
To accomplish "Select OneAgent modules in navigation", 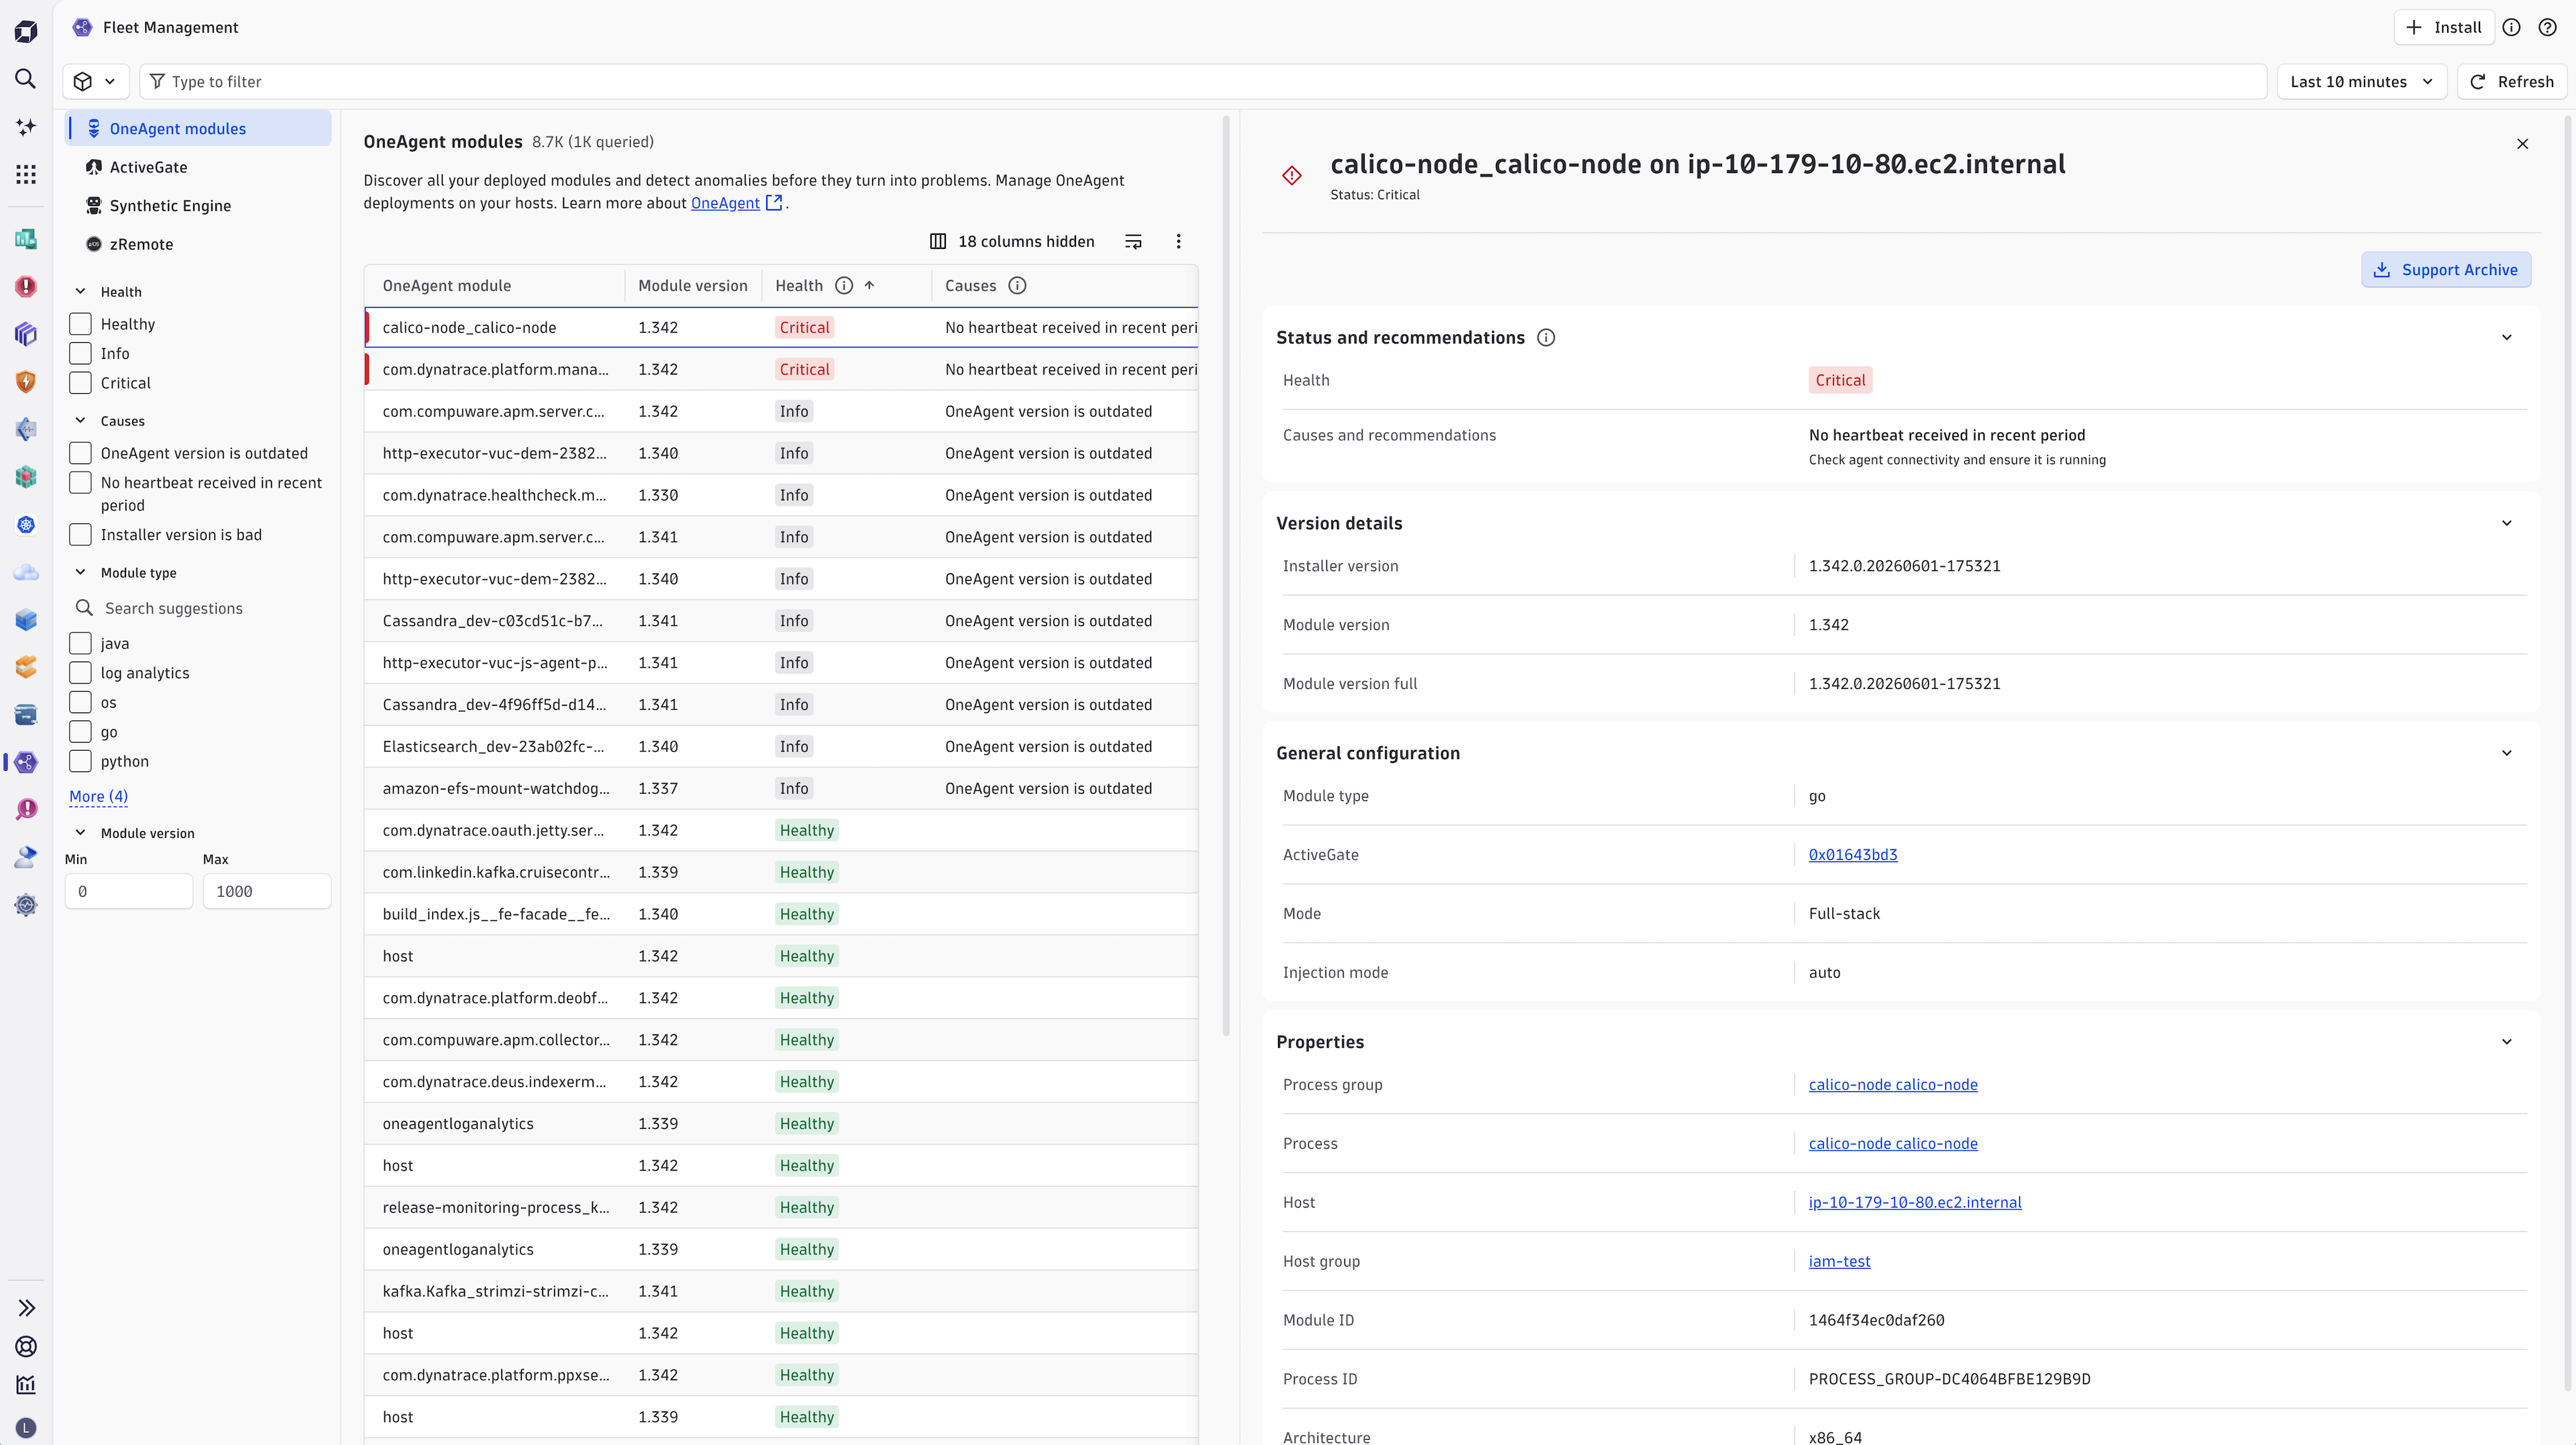I will point(199,129).
